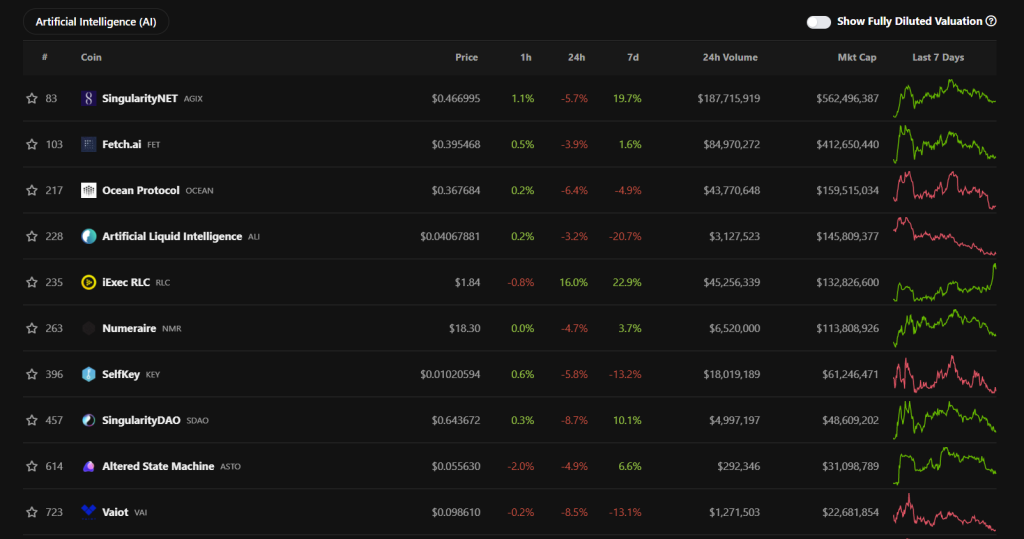The height and width of the screenshot is (539, 1024).
Task: Sort by Mkt Cap column
Action: tap(857, 57)
